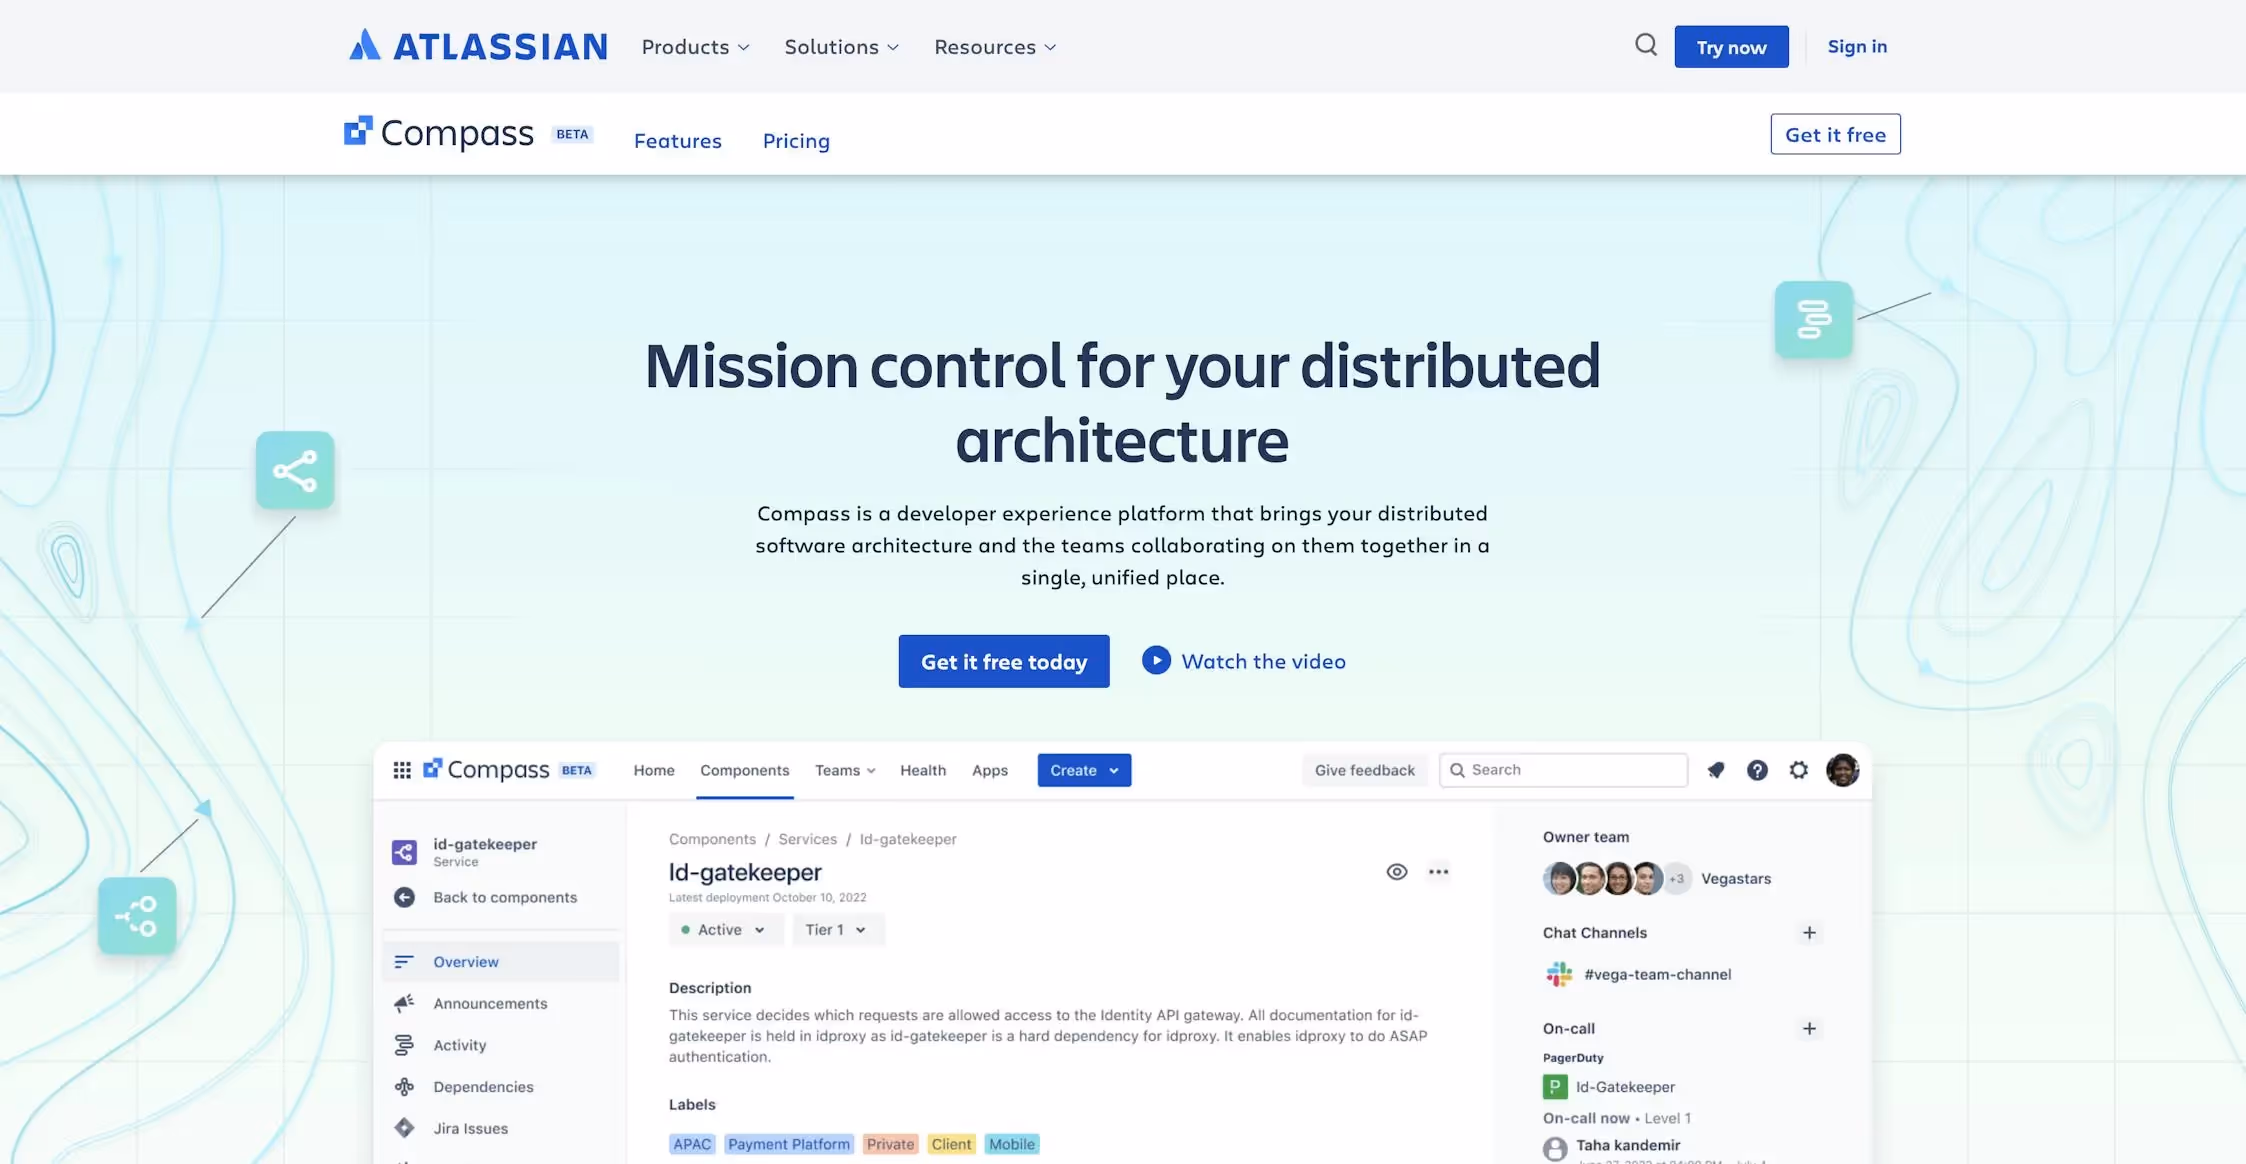Click the Search field in app header

1563,770
